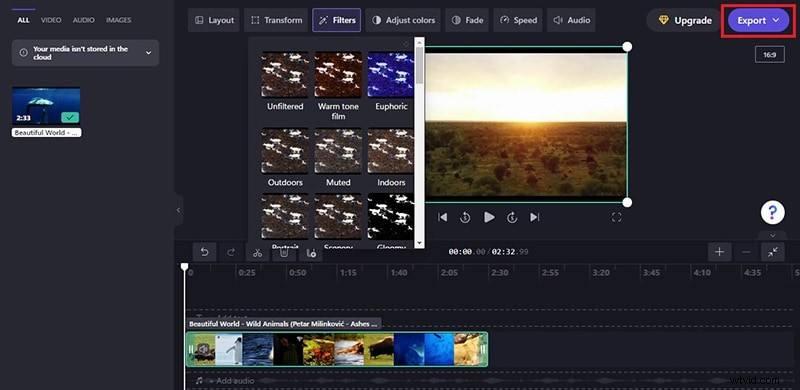Image resolution: width=800 pixels, height=390 pixels.
Task: Click the 1:15 mark on timeline ruler
Action: tap(348, 273)
